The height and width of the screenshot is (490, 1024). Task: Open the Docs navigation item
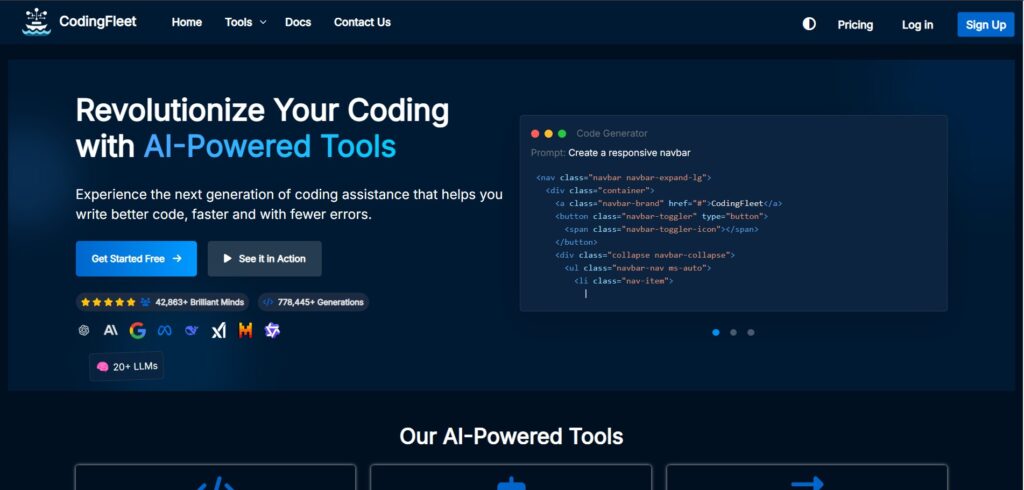(x=297, y=22)
